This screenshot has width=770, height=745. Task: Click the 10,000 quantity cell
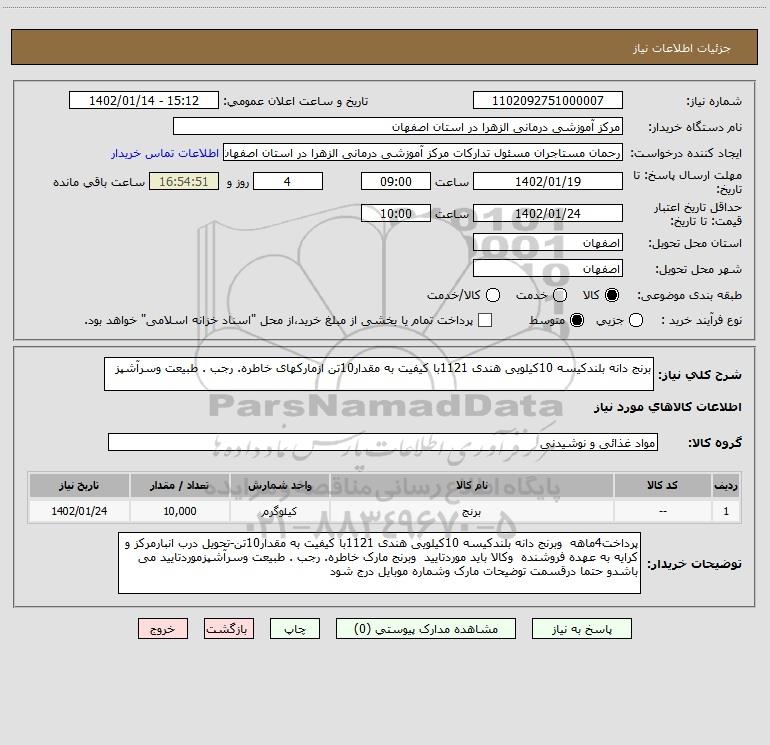coord(179,511)
